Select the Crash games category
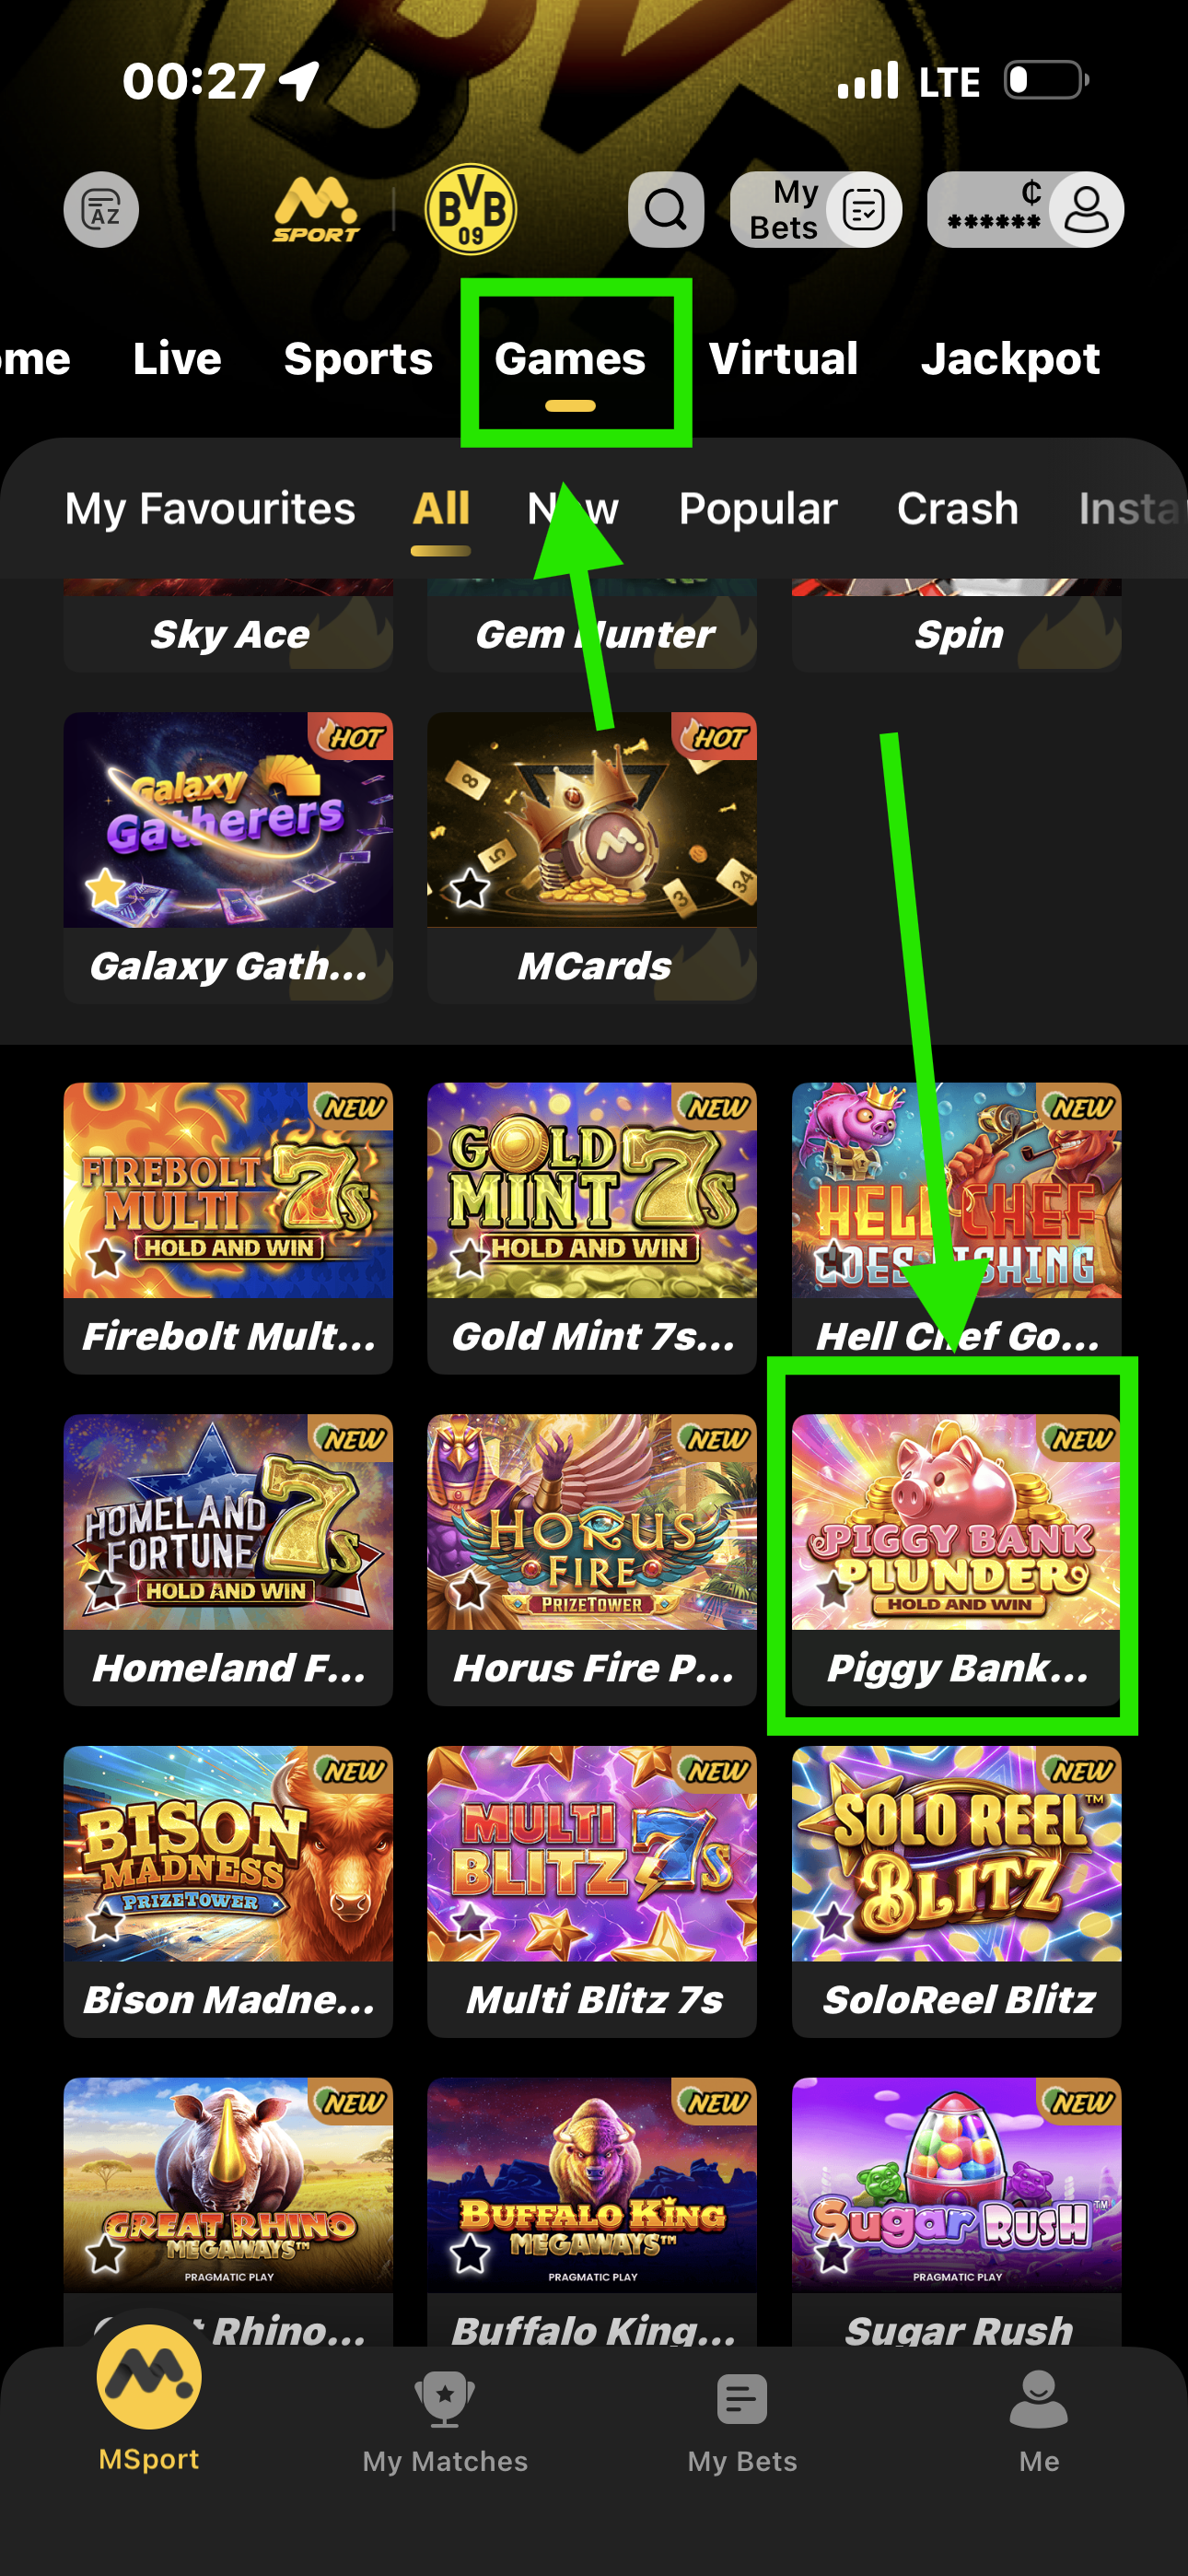 (957, 509)
